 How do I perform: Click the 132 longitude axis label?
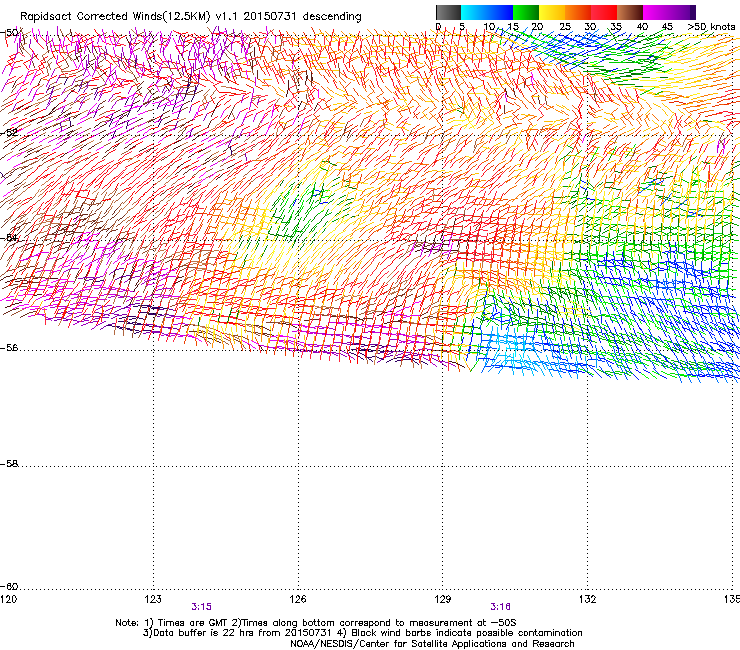tap(587, 599)
